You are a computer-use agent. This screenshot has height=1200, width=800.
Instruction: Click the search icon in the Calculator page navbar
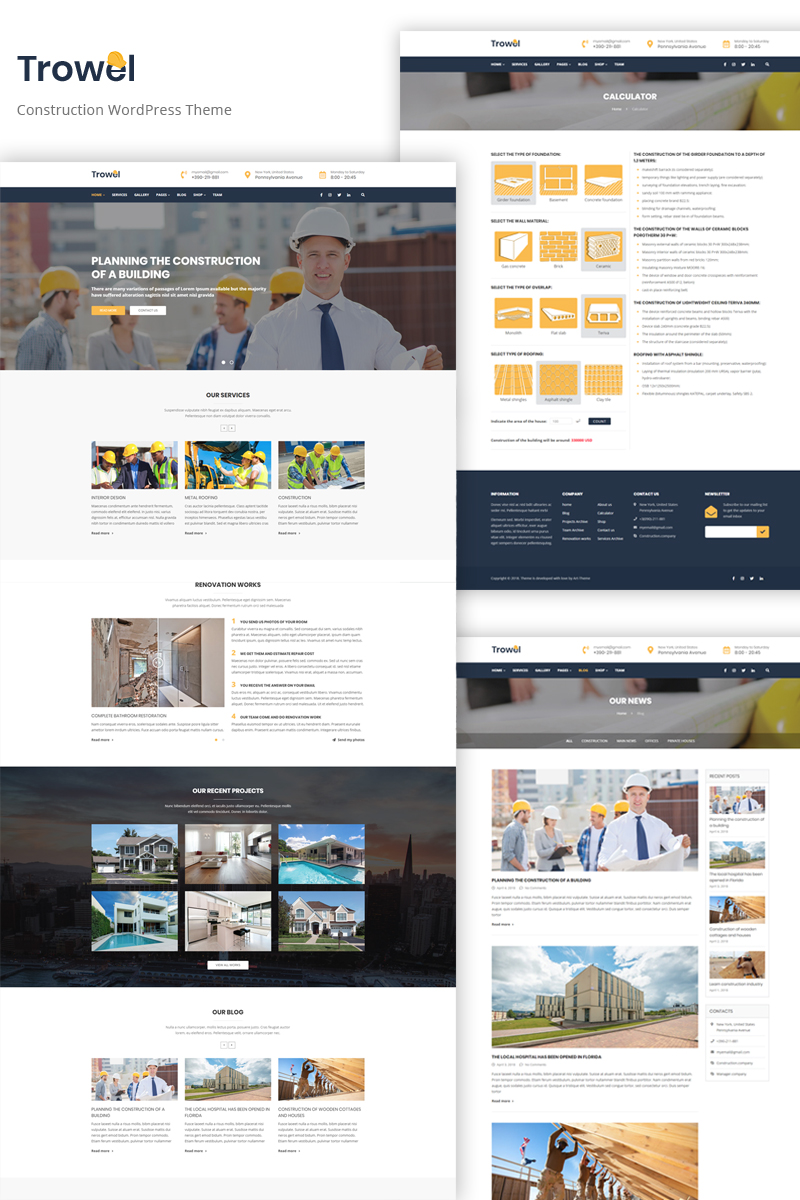(767, 64)
